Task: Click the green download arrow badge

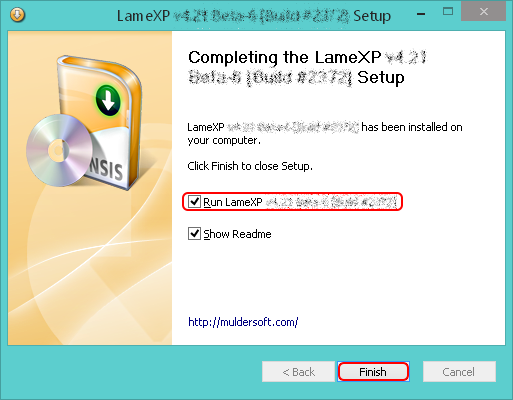Action: pyautogui.click(x=108, y=101)
